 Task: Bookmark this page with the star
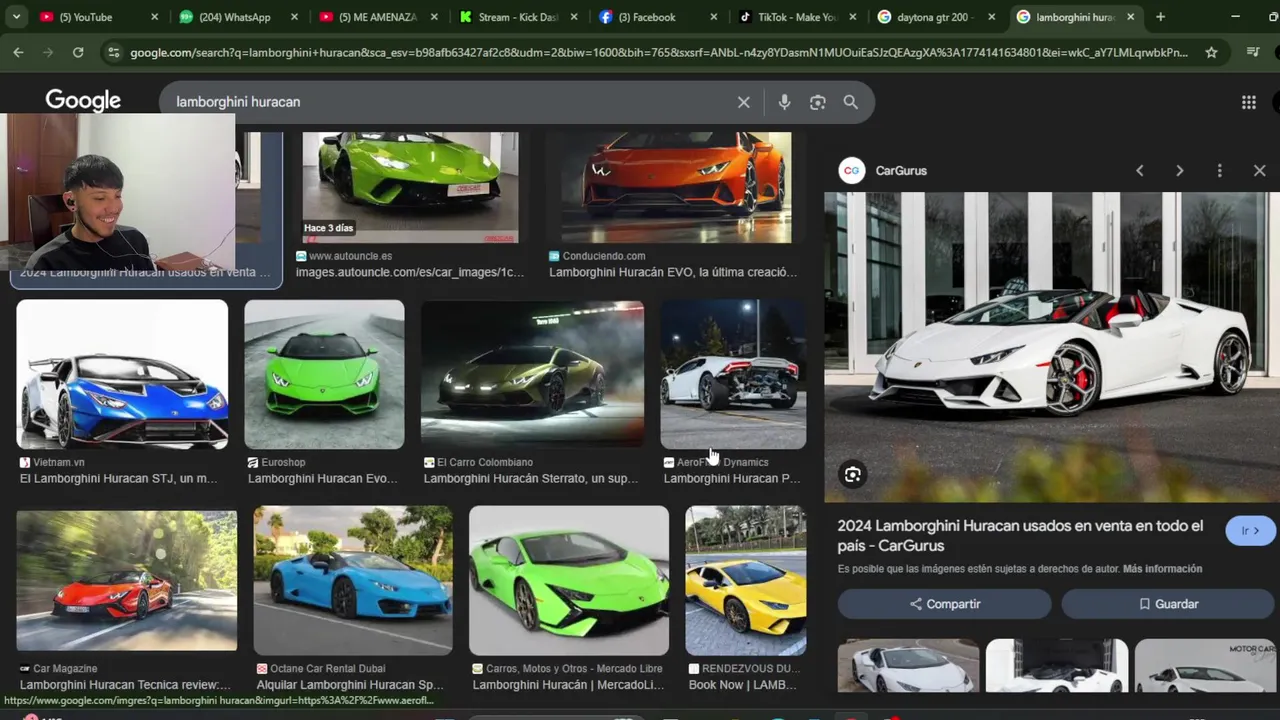(x=1211, y=52)
